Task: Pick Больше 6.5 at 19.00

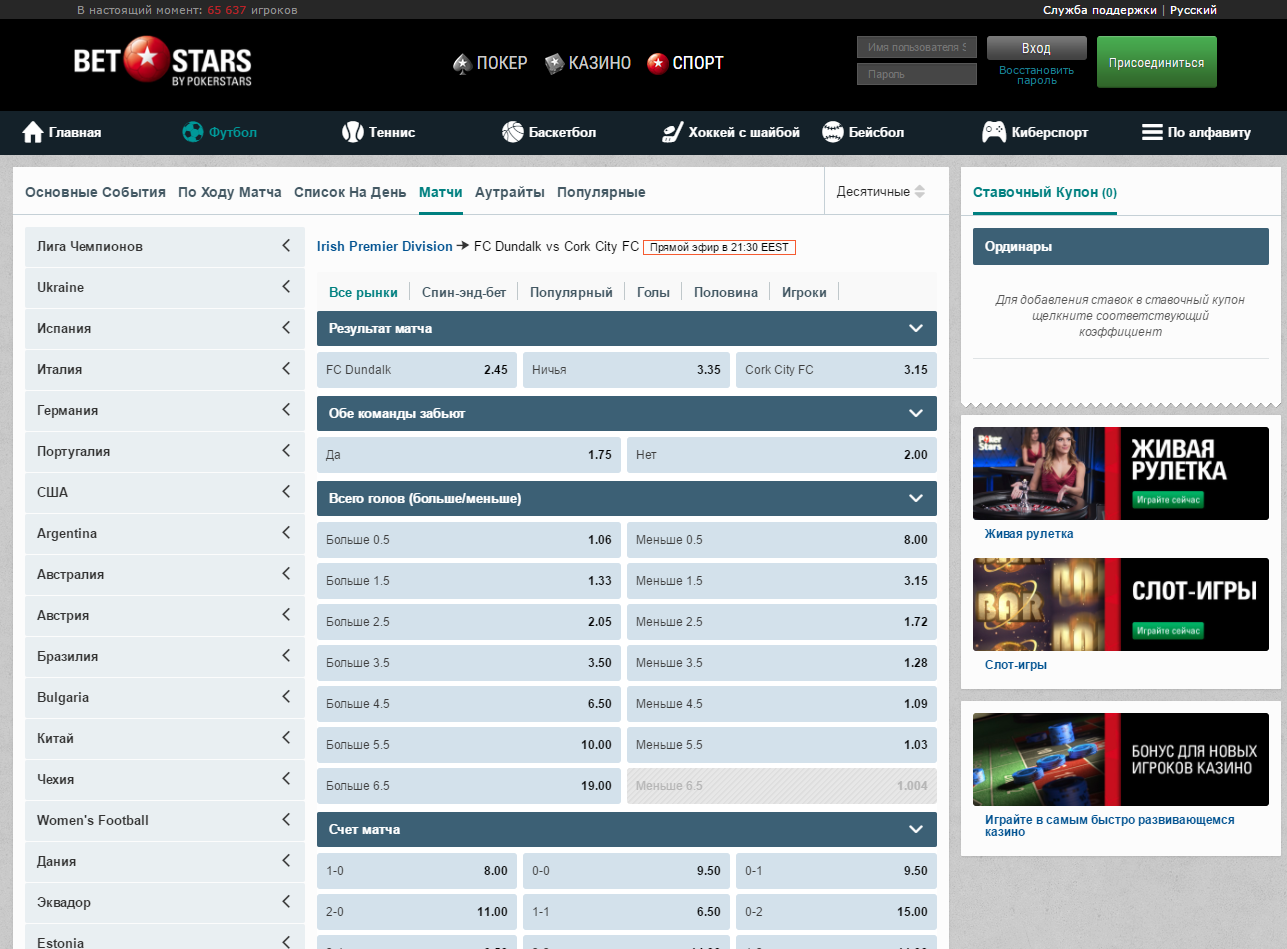Action: tap(469, 785)
